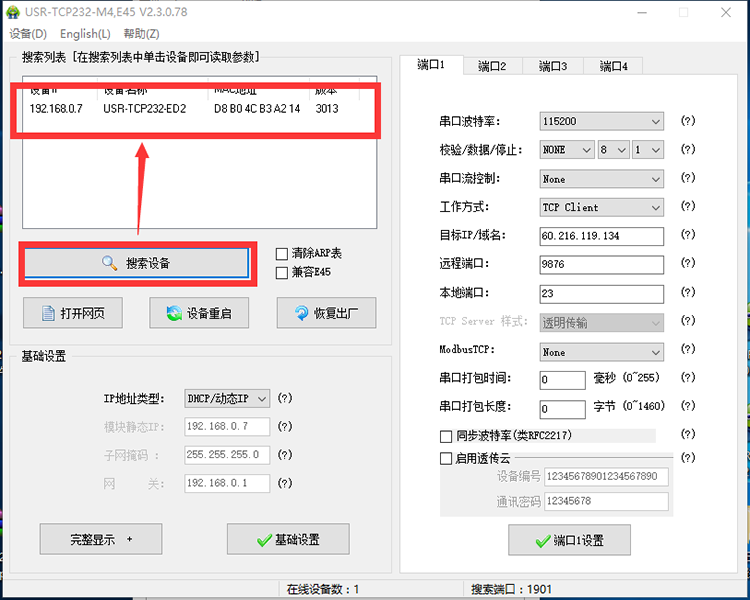Image resolution: width=750 pixels, height=600 pixels.
Task: Click the 搜索设备 search device button
Action: coord(136,263)
